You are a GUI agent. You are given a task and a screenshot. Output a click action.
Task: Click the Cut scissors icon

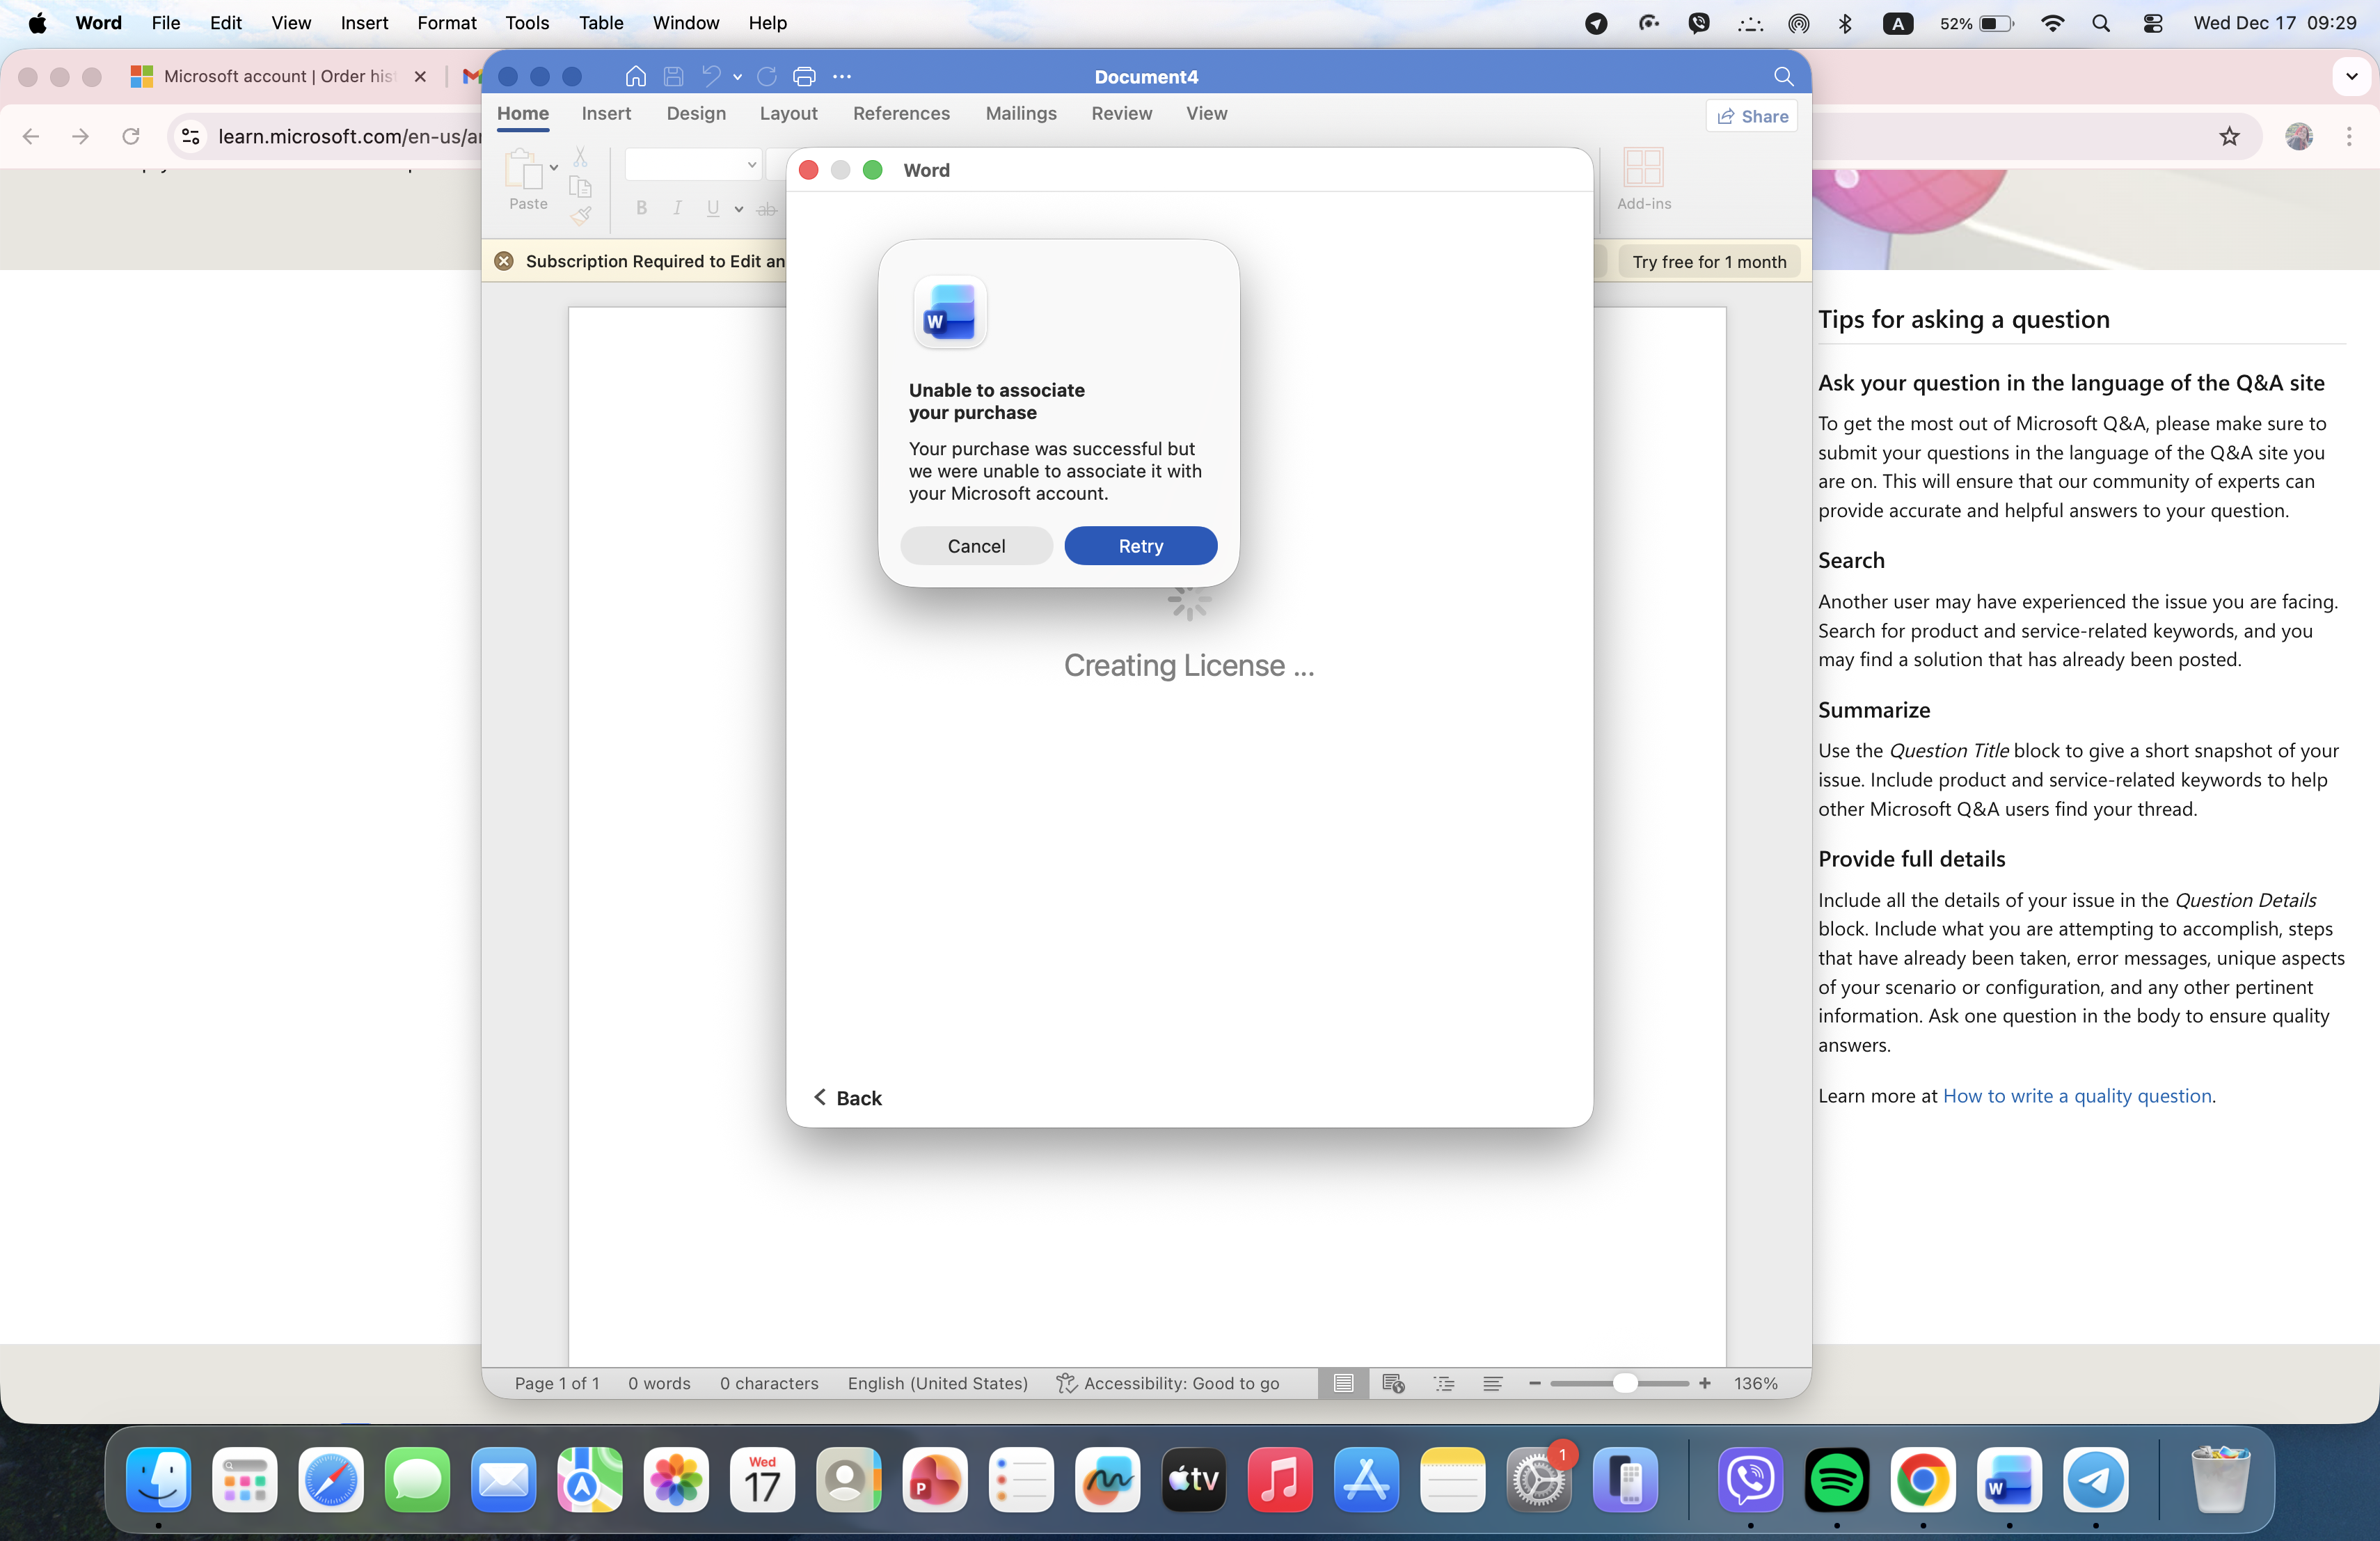tap(580, 157)
